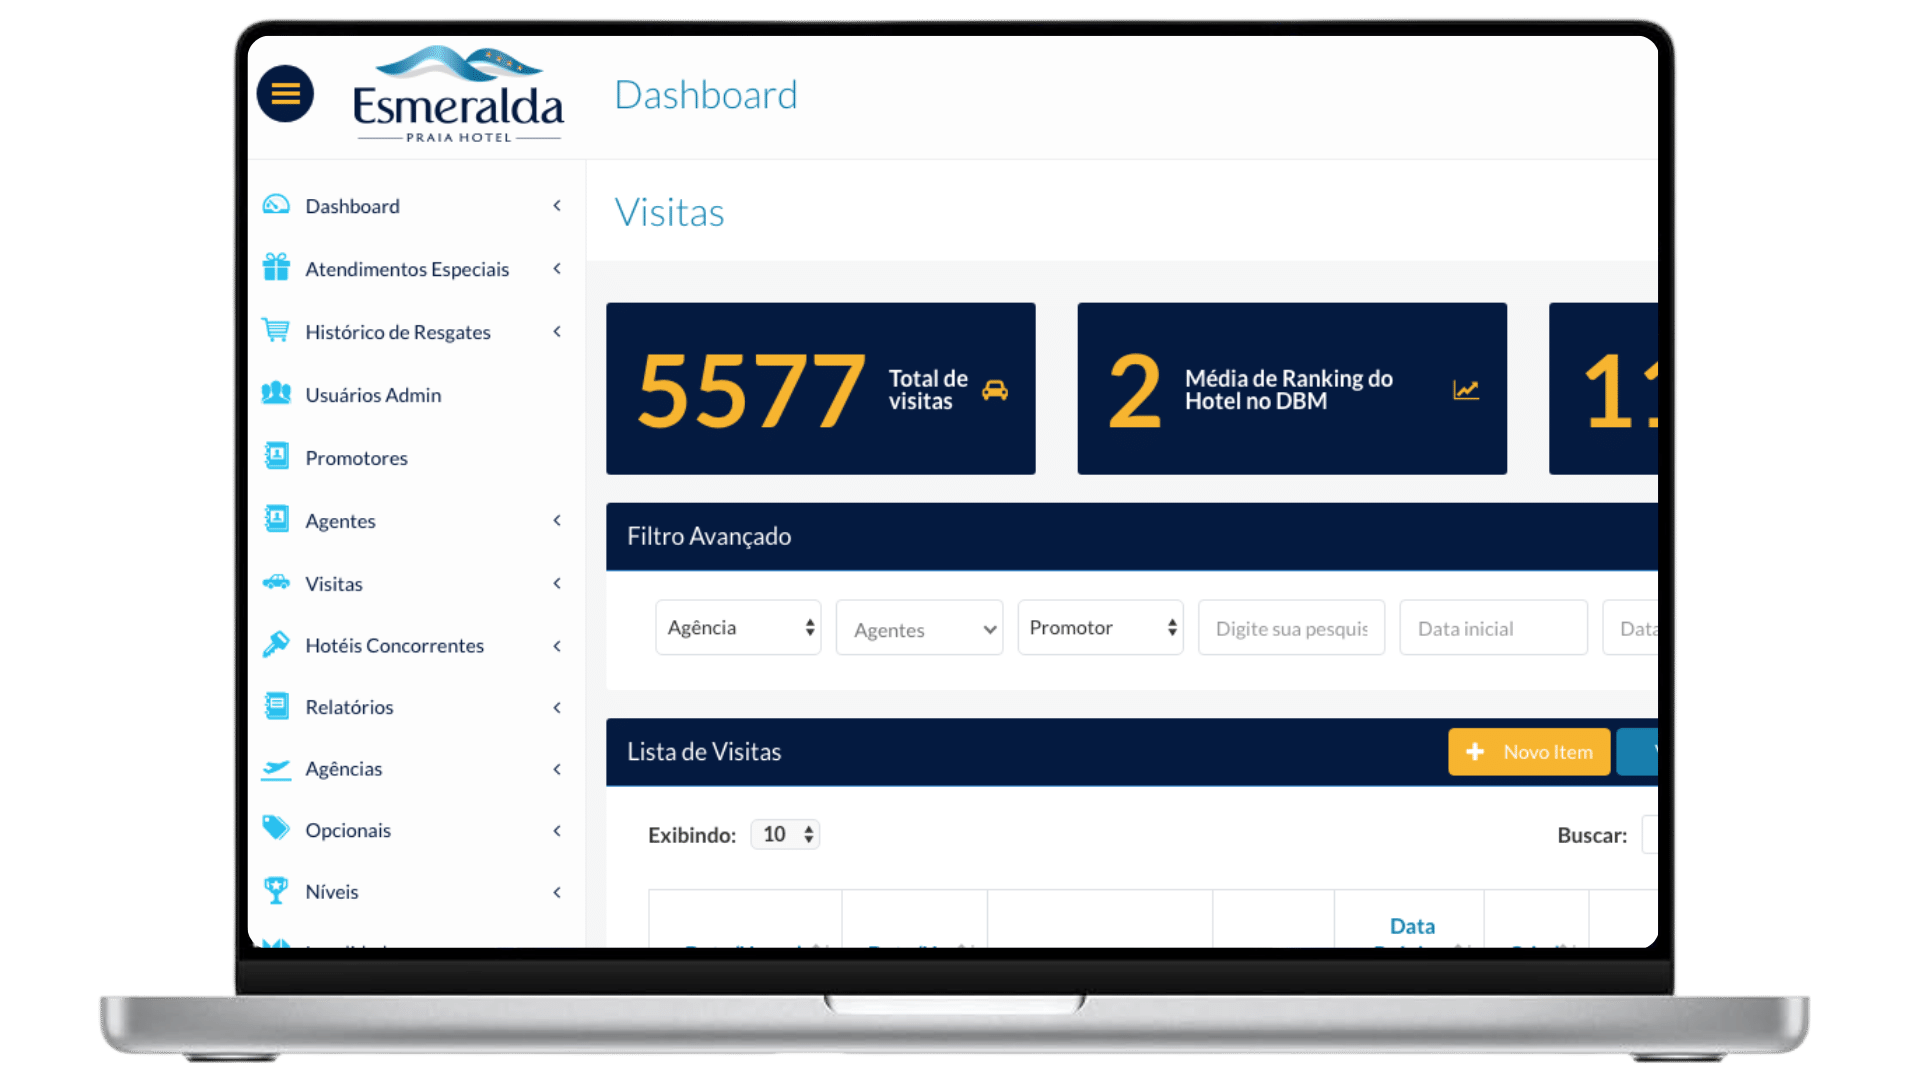Click the Esmeralda Praia Hotel logo
This screenshot has height=1080, width=1920.
tap(458, 95)
